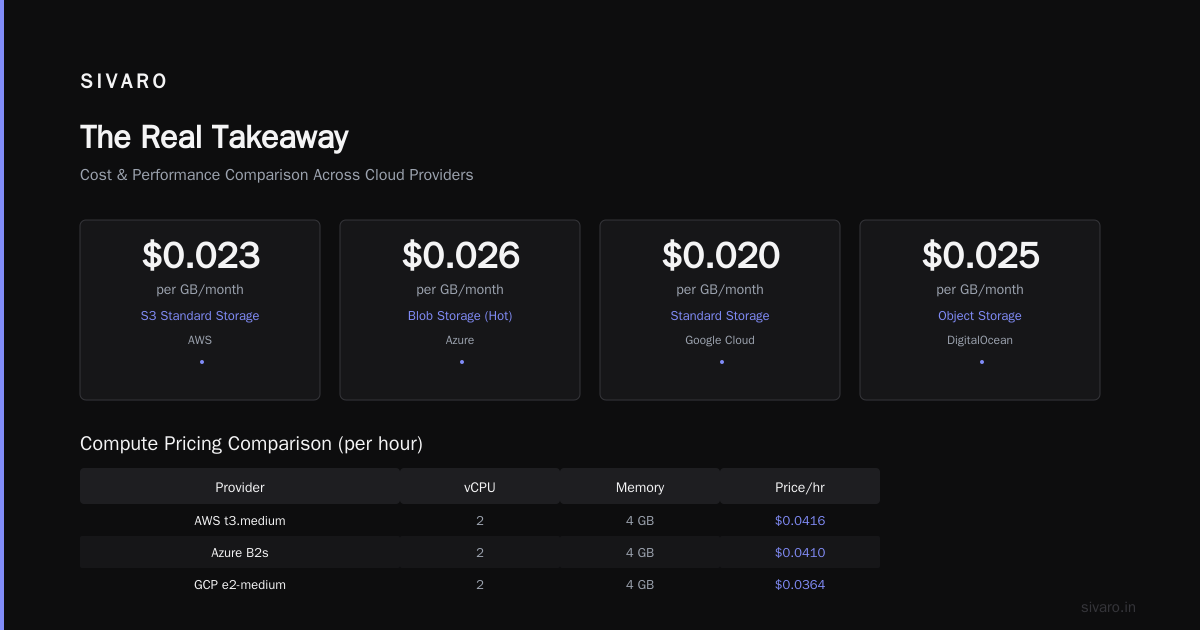This screenshot has height=630, width=1200.
Task: Click The Real Takeaway heading
Action: (214, 137)
